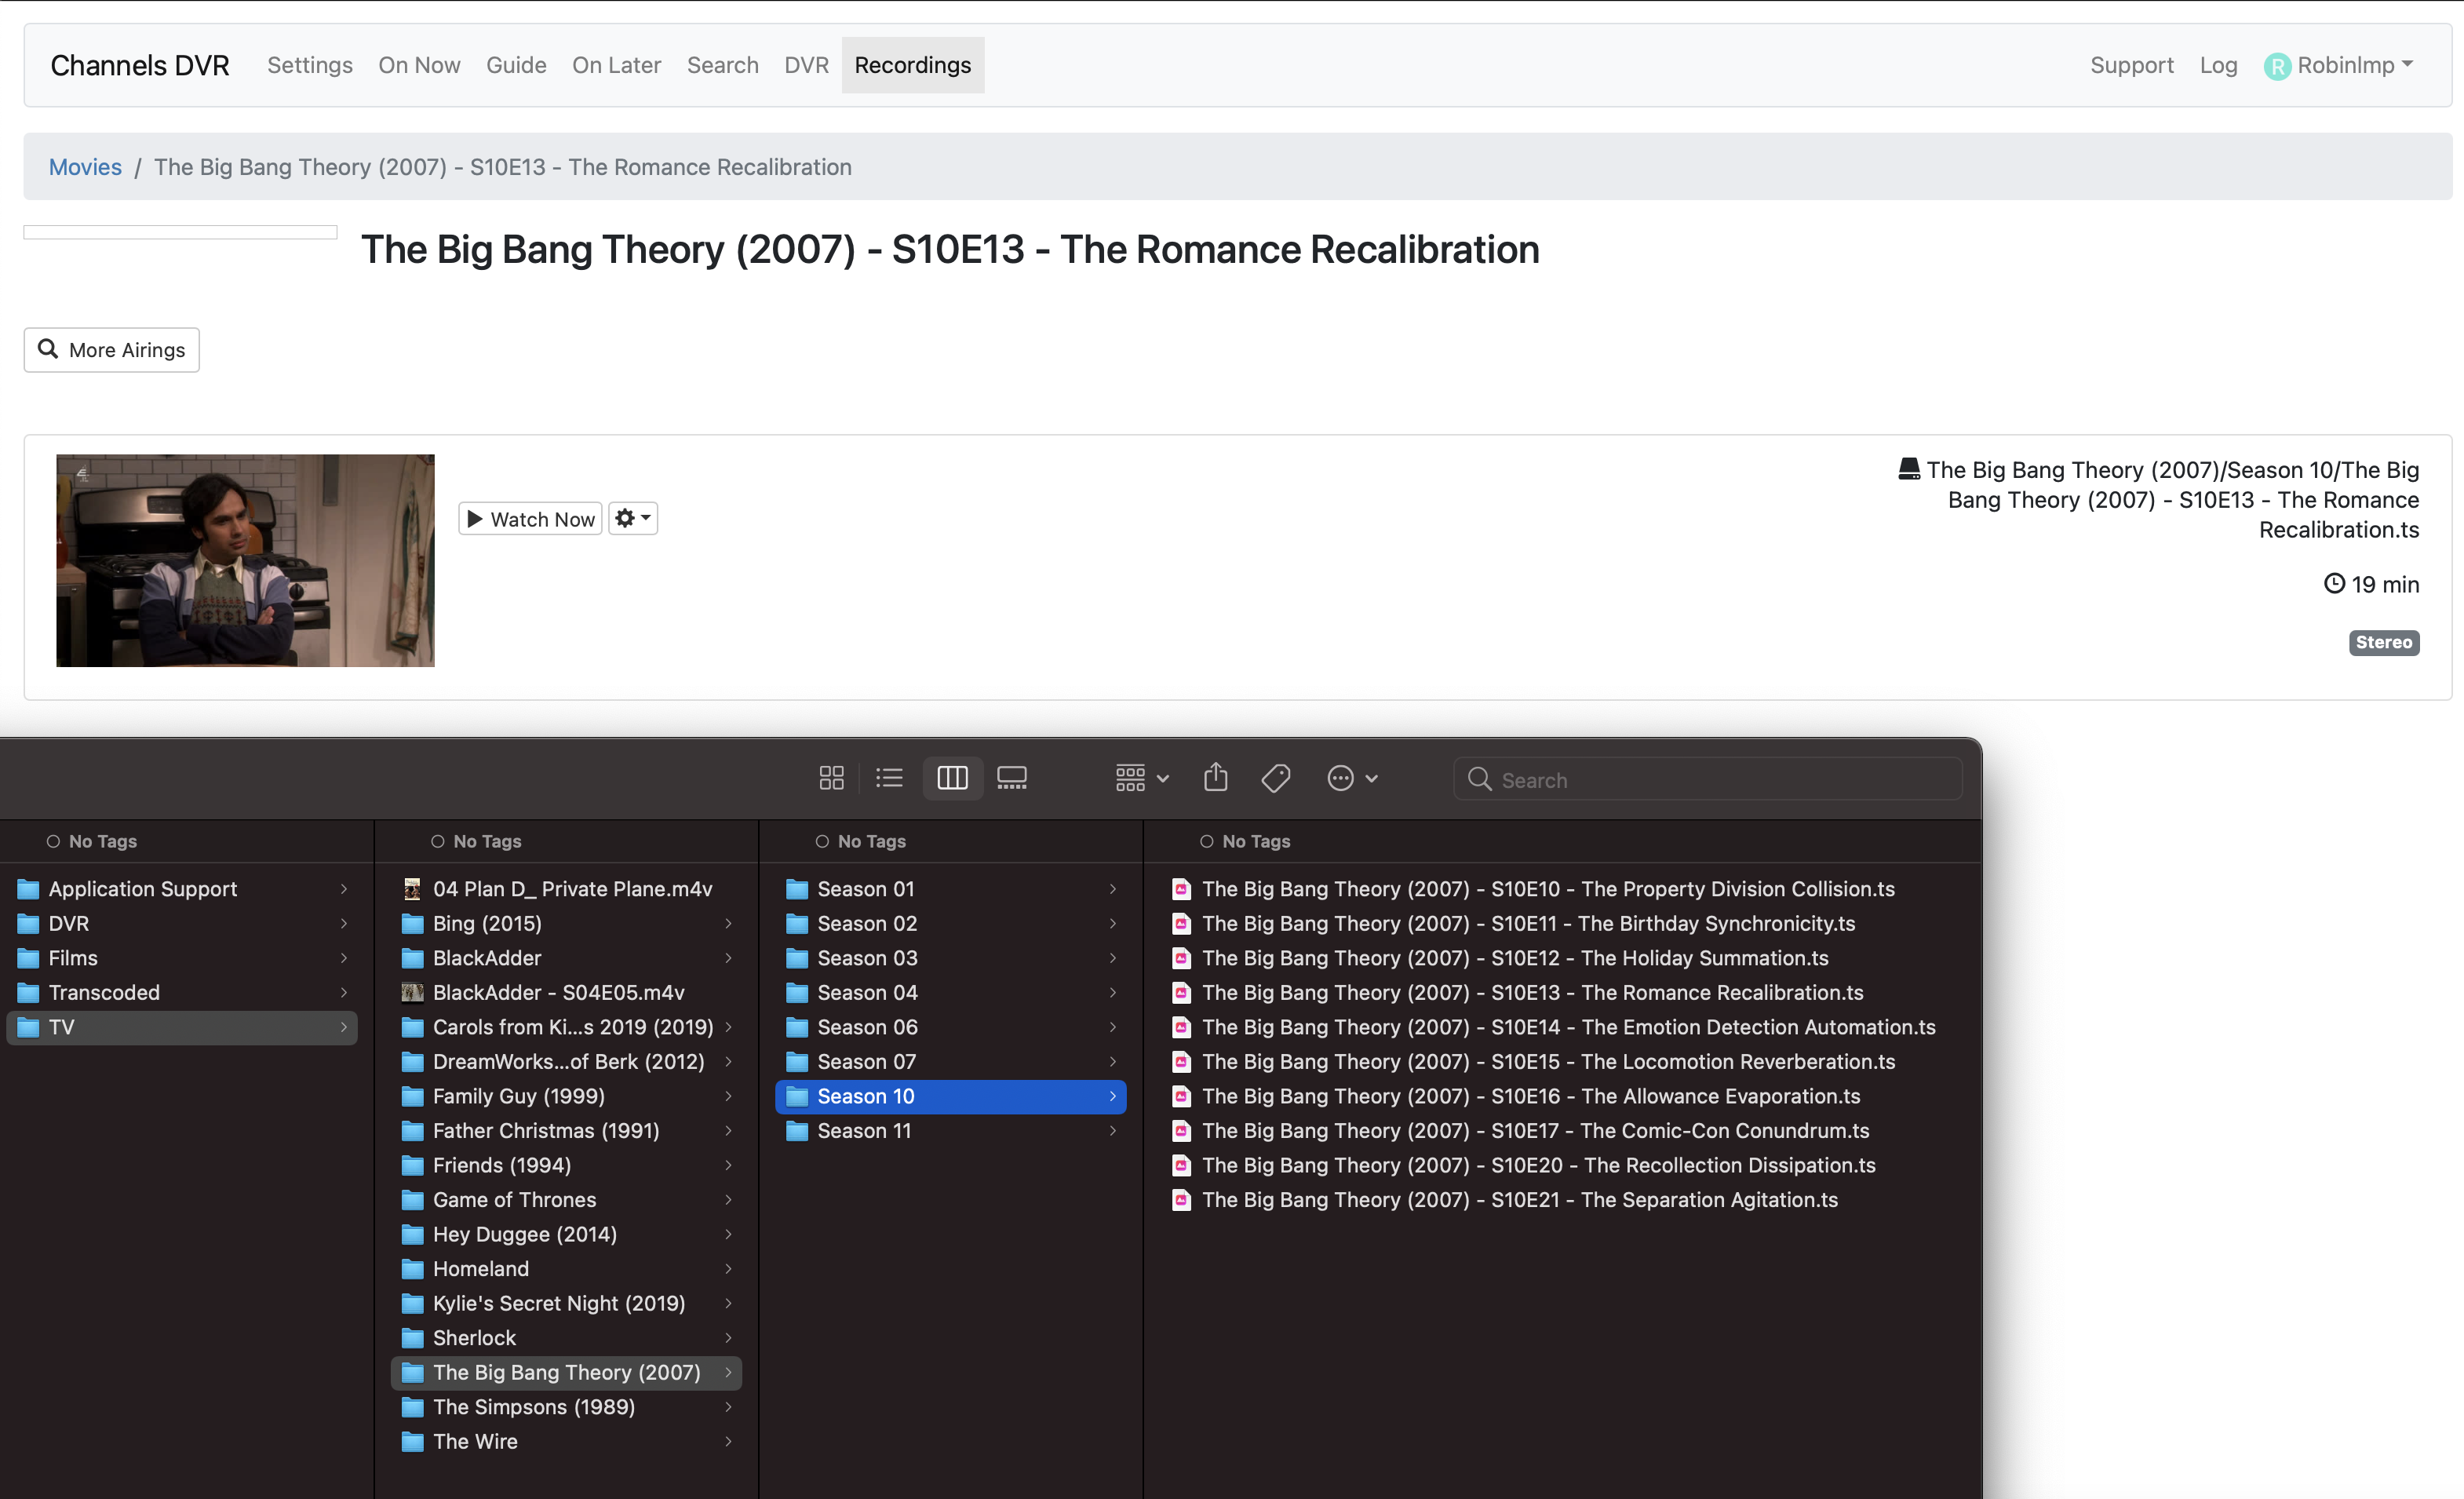Open the Finder Group By dropdown
The width and height of the screenshot is (2464, 1499).
[x=1141, y=778]
